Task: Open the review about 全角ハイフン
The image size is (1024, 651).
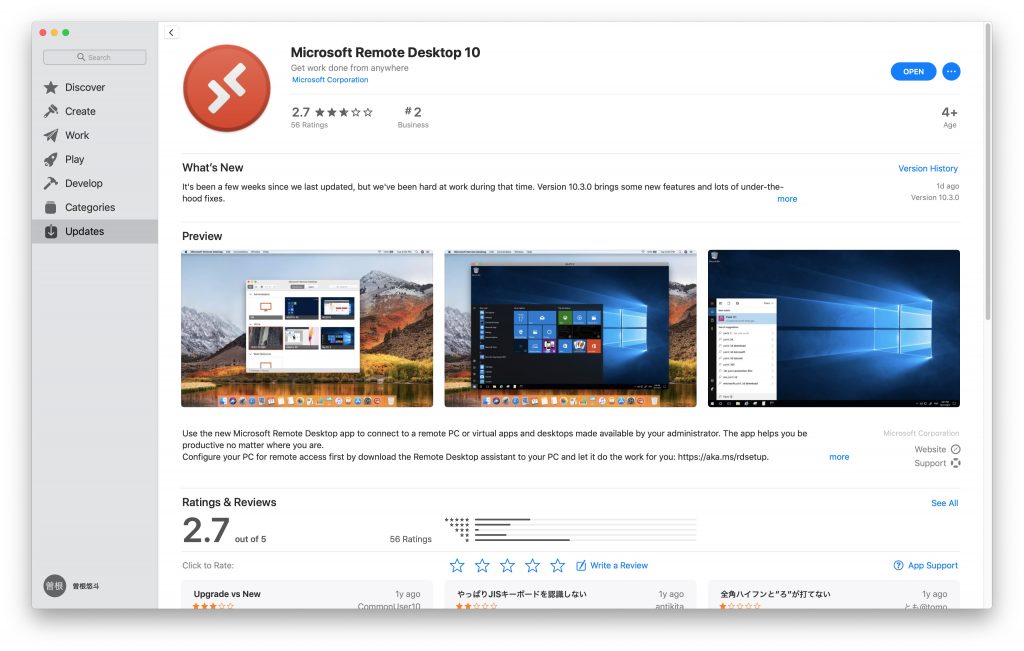Action: (834, 595)
